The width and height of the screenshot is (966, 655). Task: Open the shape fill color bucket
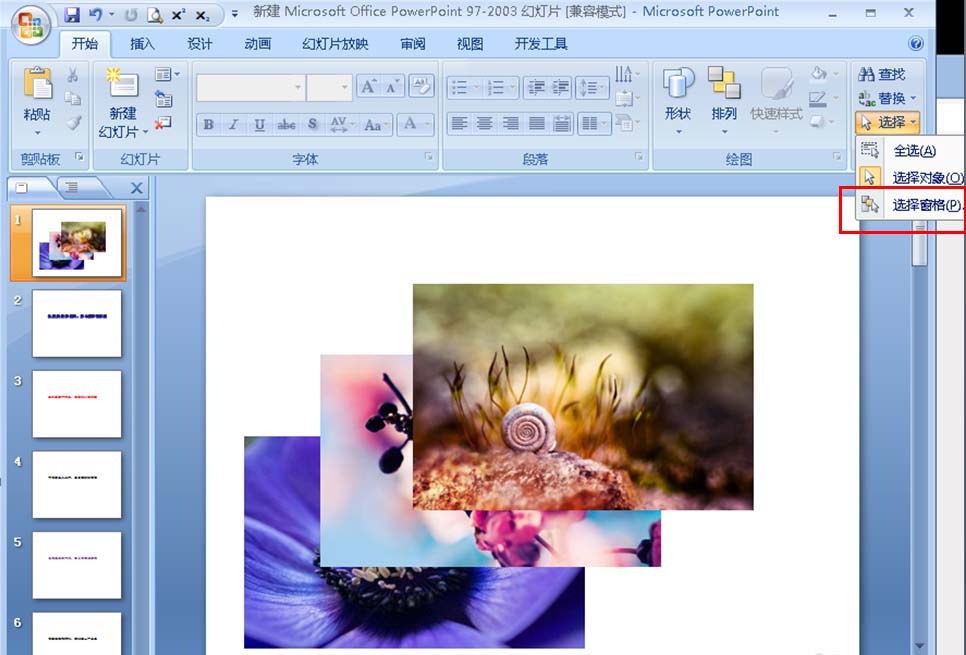824,74
